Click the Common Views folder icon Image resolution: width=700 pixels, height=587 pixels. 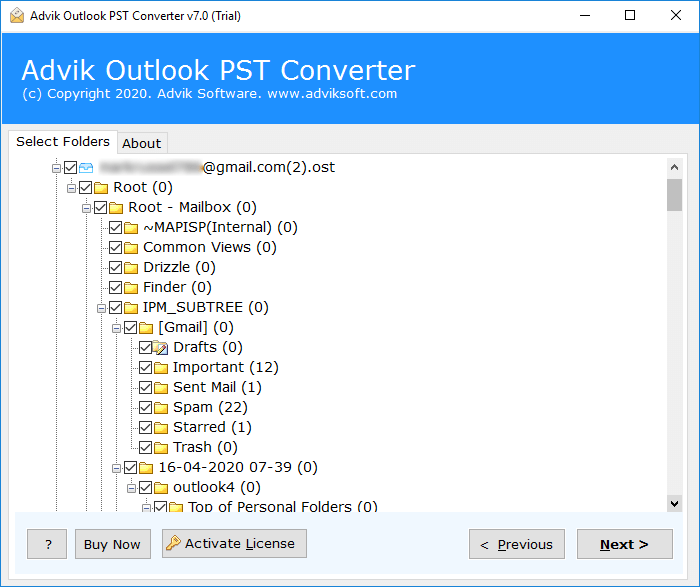click(x=131, y=248)
